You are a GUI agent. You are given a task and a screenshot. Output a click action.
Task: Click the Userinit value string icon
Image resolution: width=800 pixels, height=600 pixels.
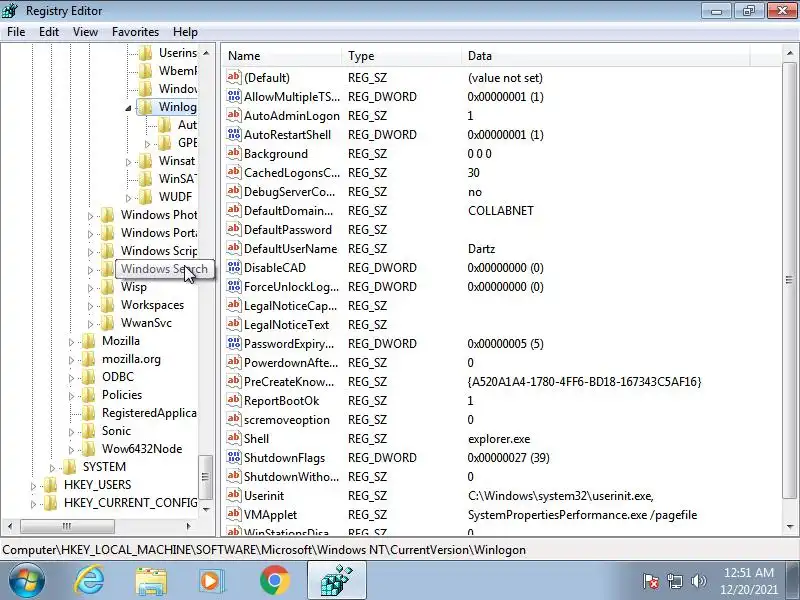(x=234, y=495)
